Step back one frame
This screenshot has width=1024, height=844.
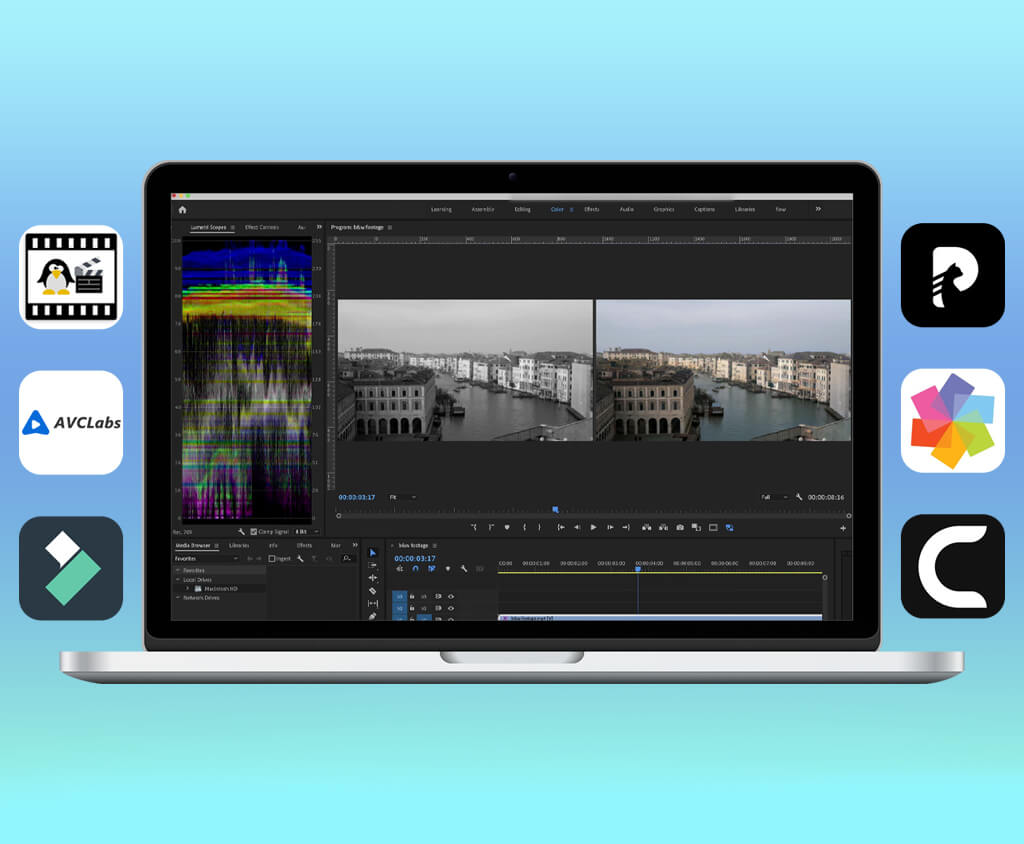[x=577, y=527]
